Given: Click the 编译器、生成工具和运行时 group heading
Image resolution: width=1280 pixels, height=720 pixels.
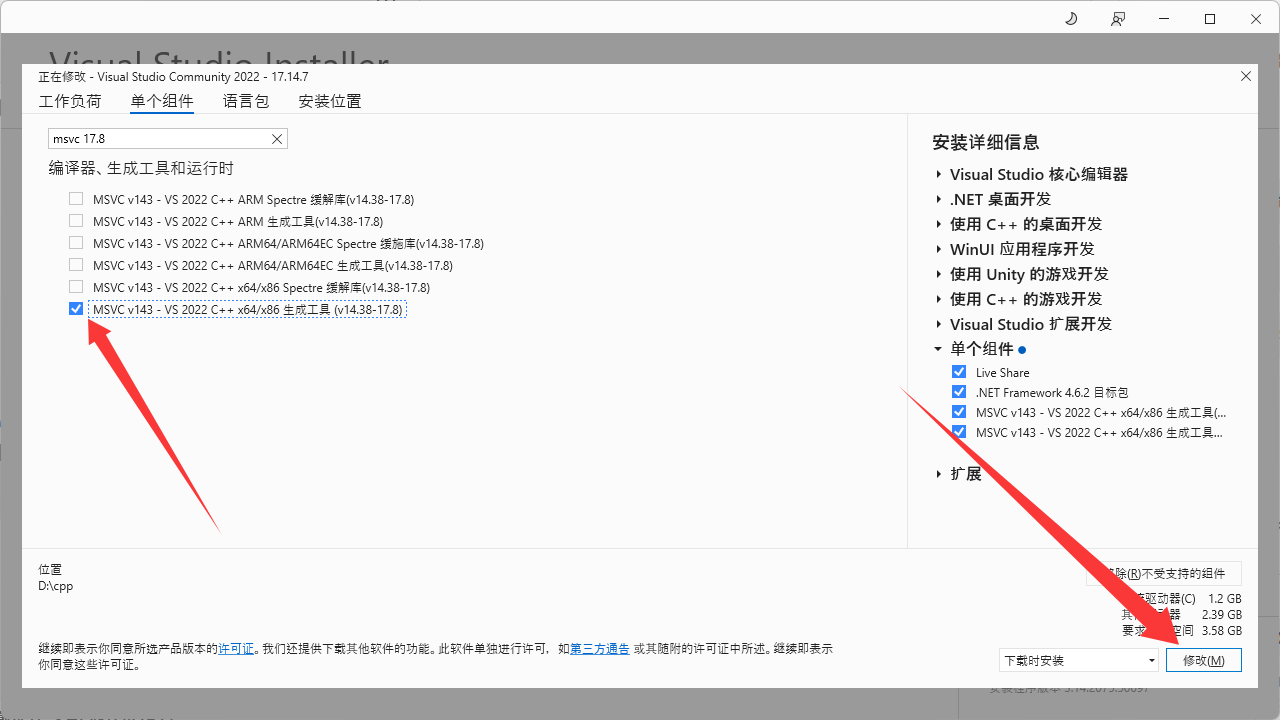Looking at the screenshot, I should (142, 168).
